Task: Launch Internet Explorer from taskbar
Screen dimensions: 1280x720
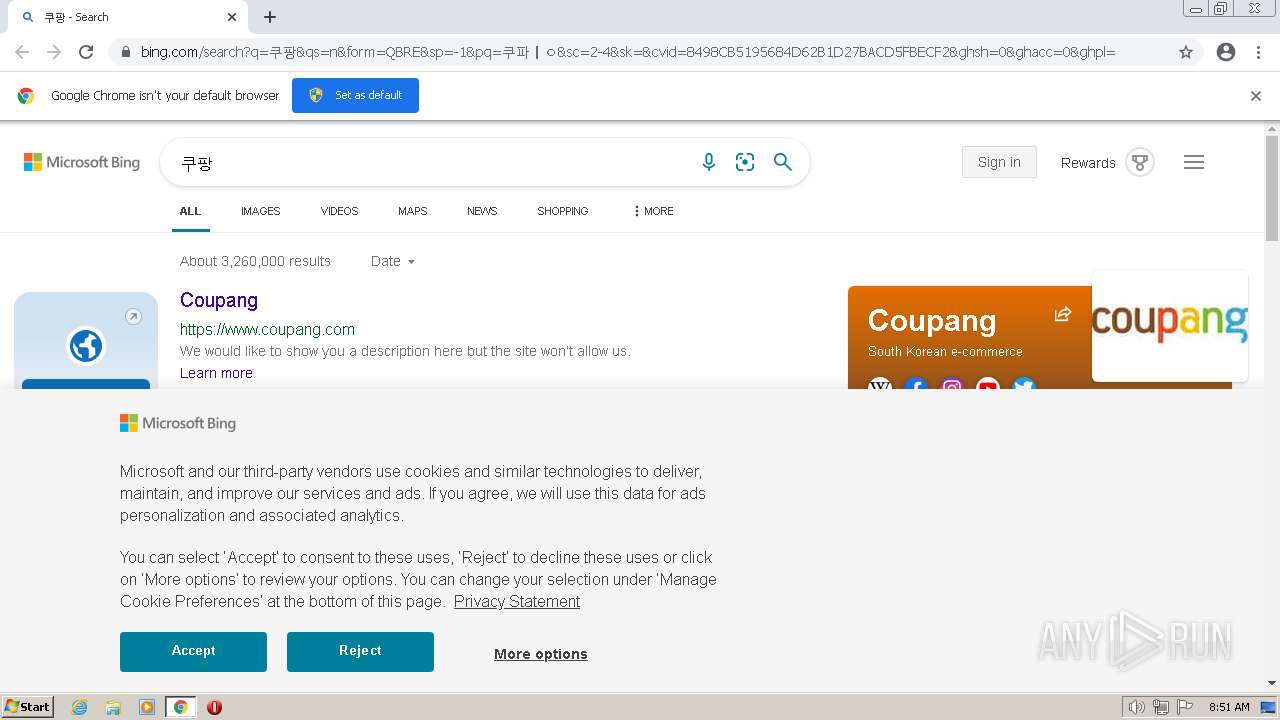Action: 80,707
